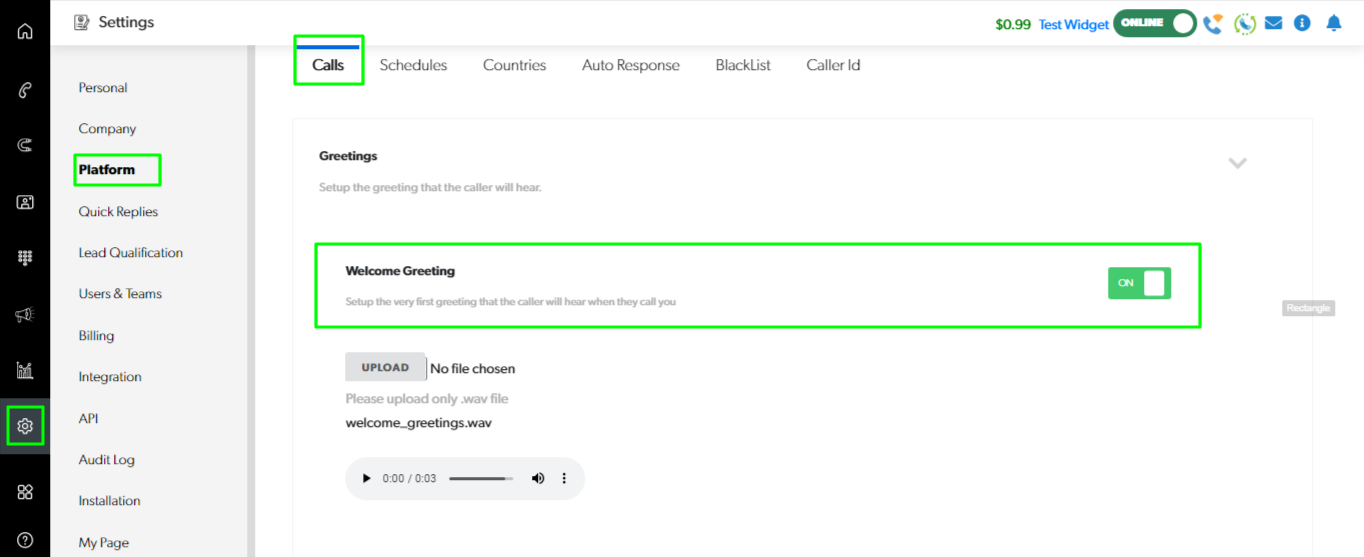1364x557 pixels.
Task: Collapse the Greetings section chevron
Action: click(1237, 163)
